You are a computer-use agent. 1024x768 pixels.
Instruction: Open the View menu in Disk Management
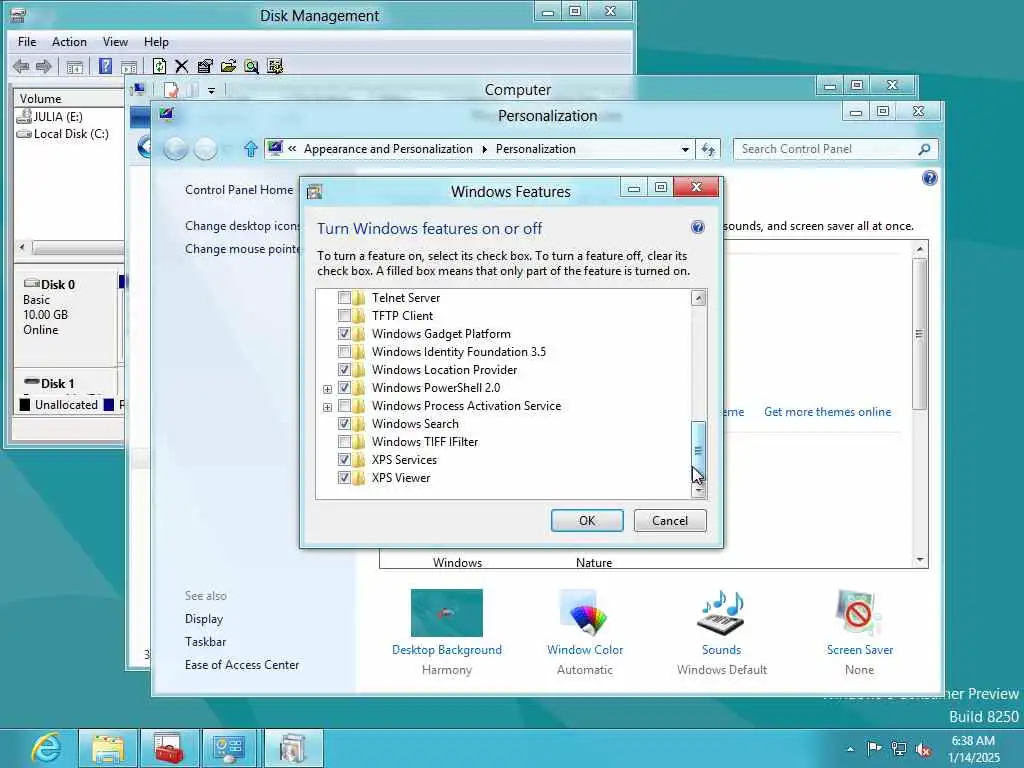coord(115,42)
